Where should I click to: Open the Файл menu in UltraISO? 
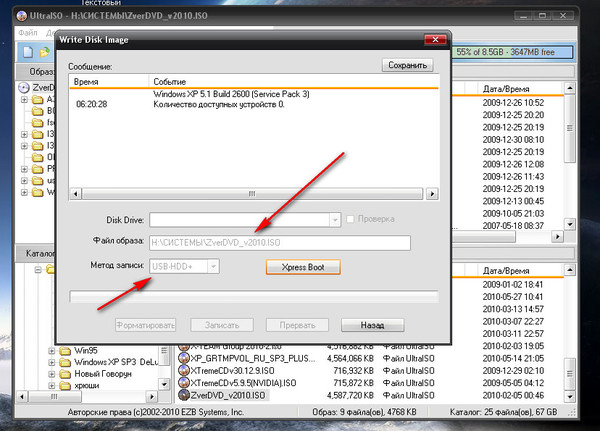coord(28,33)
